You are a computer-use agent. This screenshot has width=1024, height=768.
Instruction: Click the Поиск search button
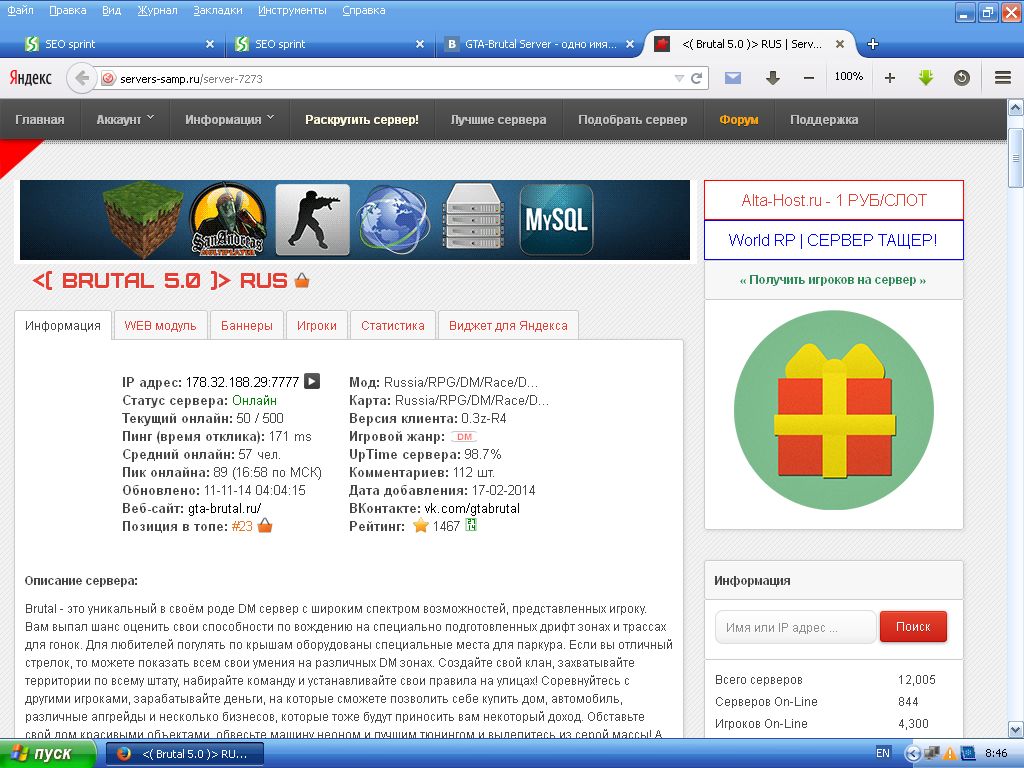(913, 627)
